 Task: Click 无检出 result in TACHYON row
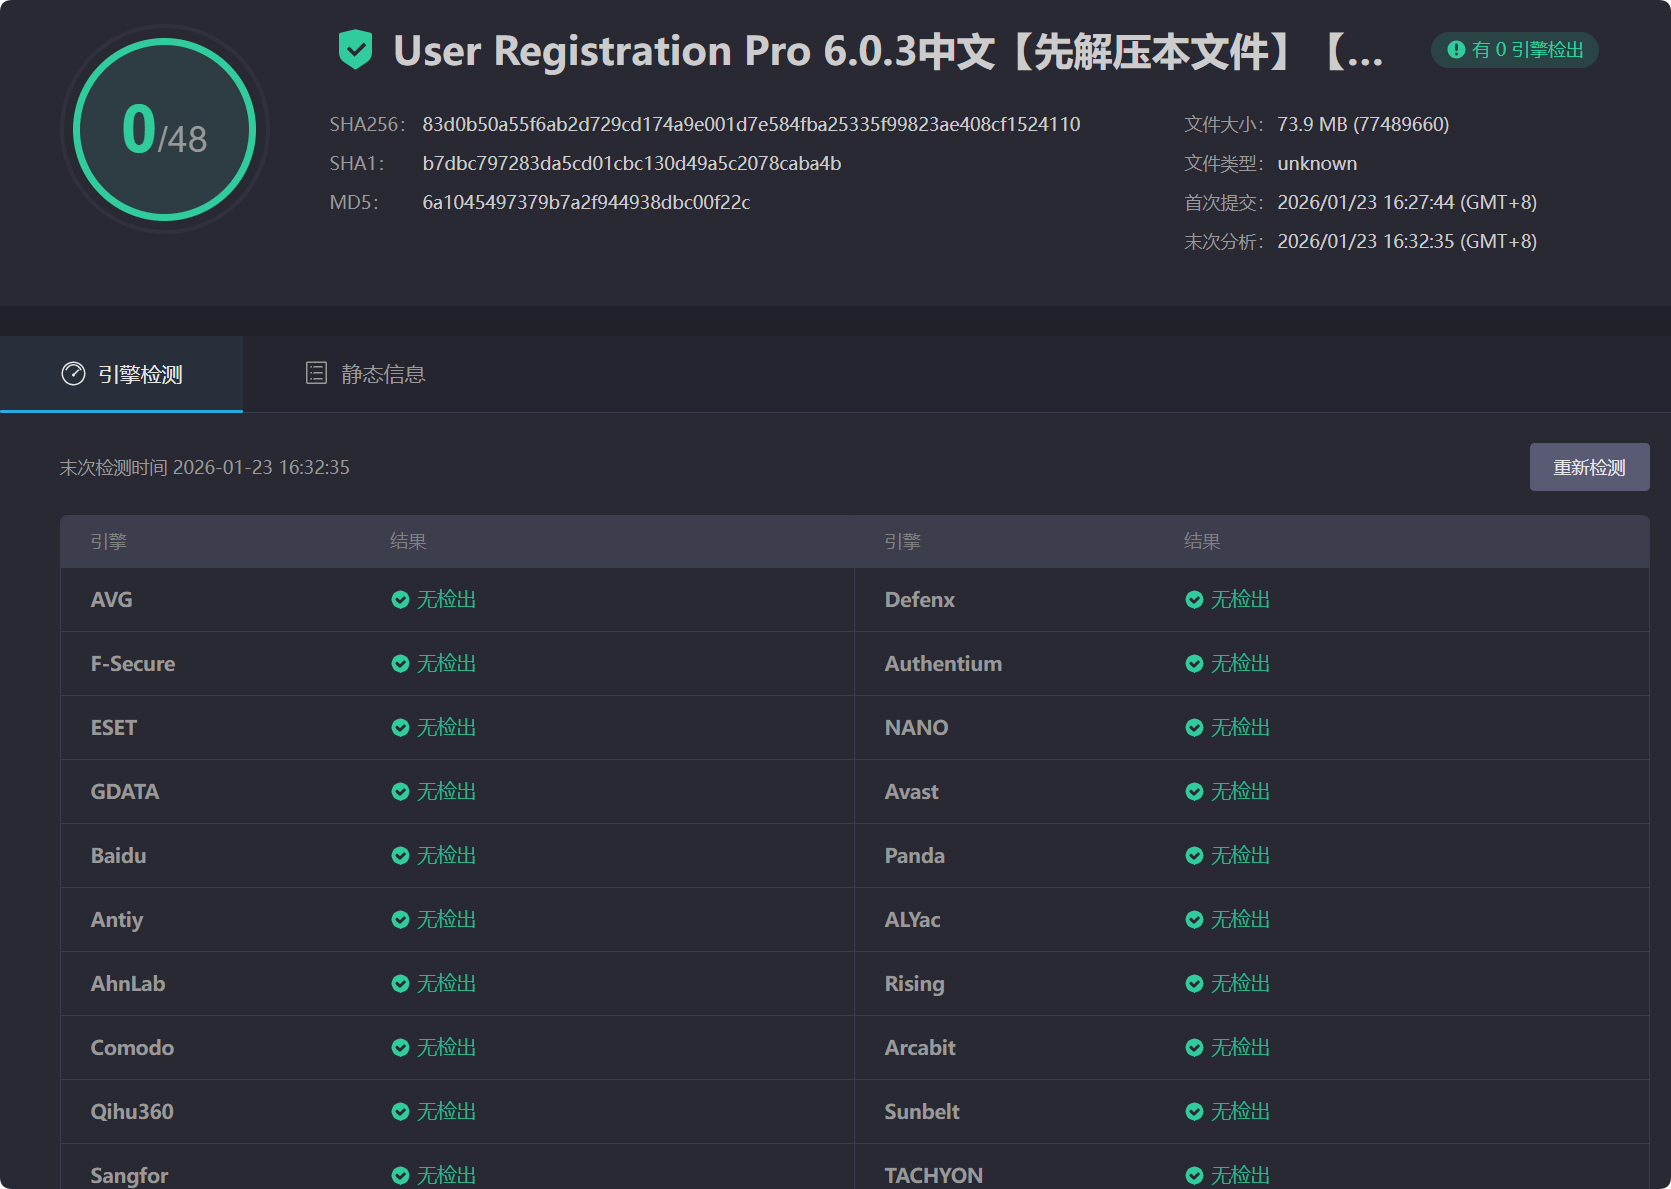1240,1175
